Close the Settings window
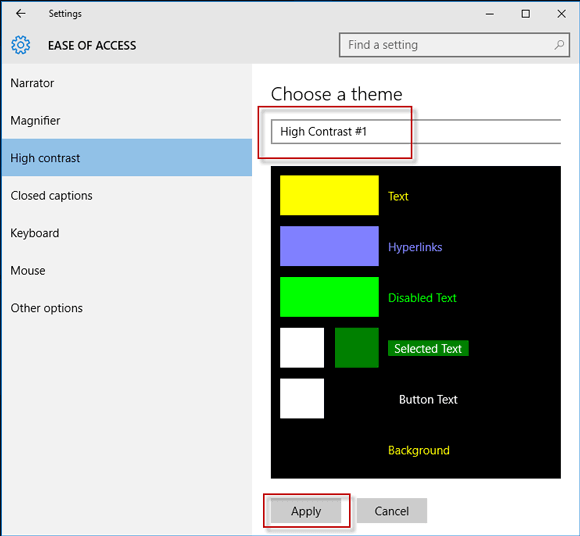Image resolution: width=580 pixels, height=536 pixels. coord(562,14)
